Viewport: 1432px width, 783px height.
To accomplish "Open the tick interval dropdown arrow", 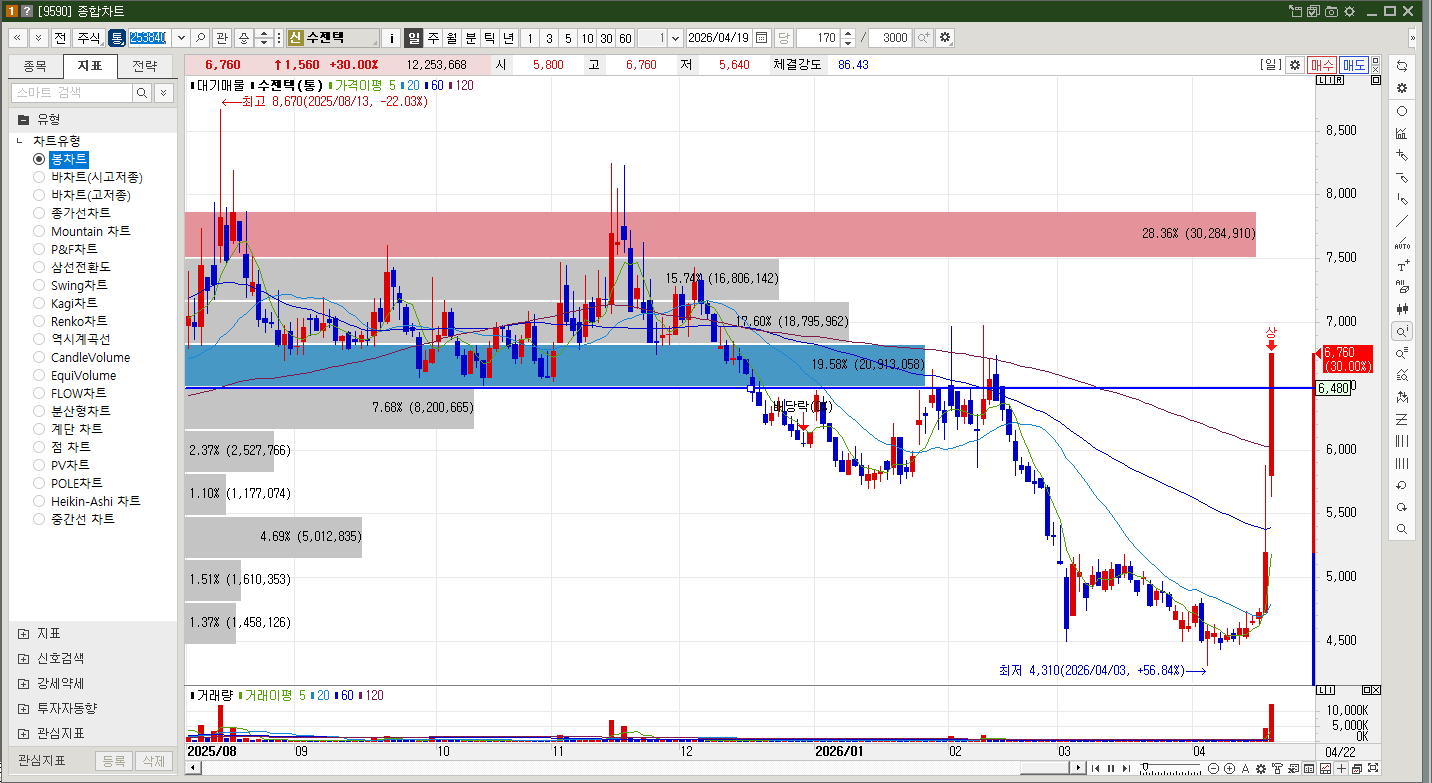I will (676, 38).
